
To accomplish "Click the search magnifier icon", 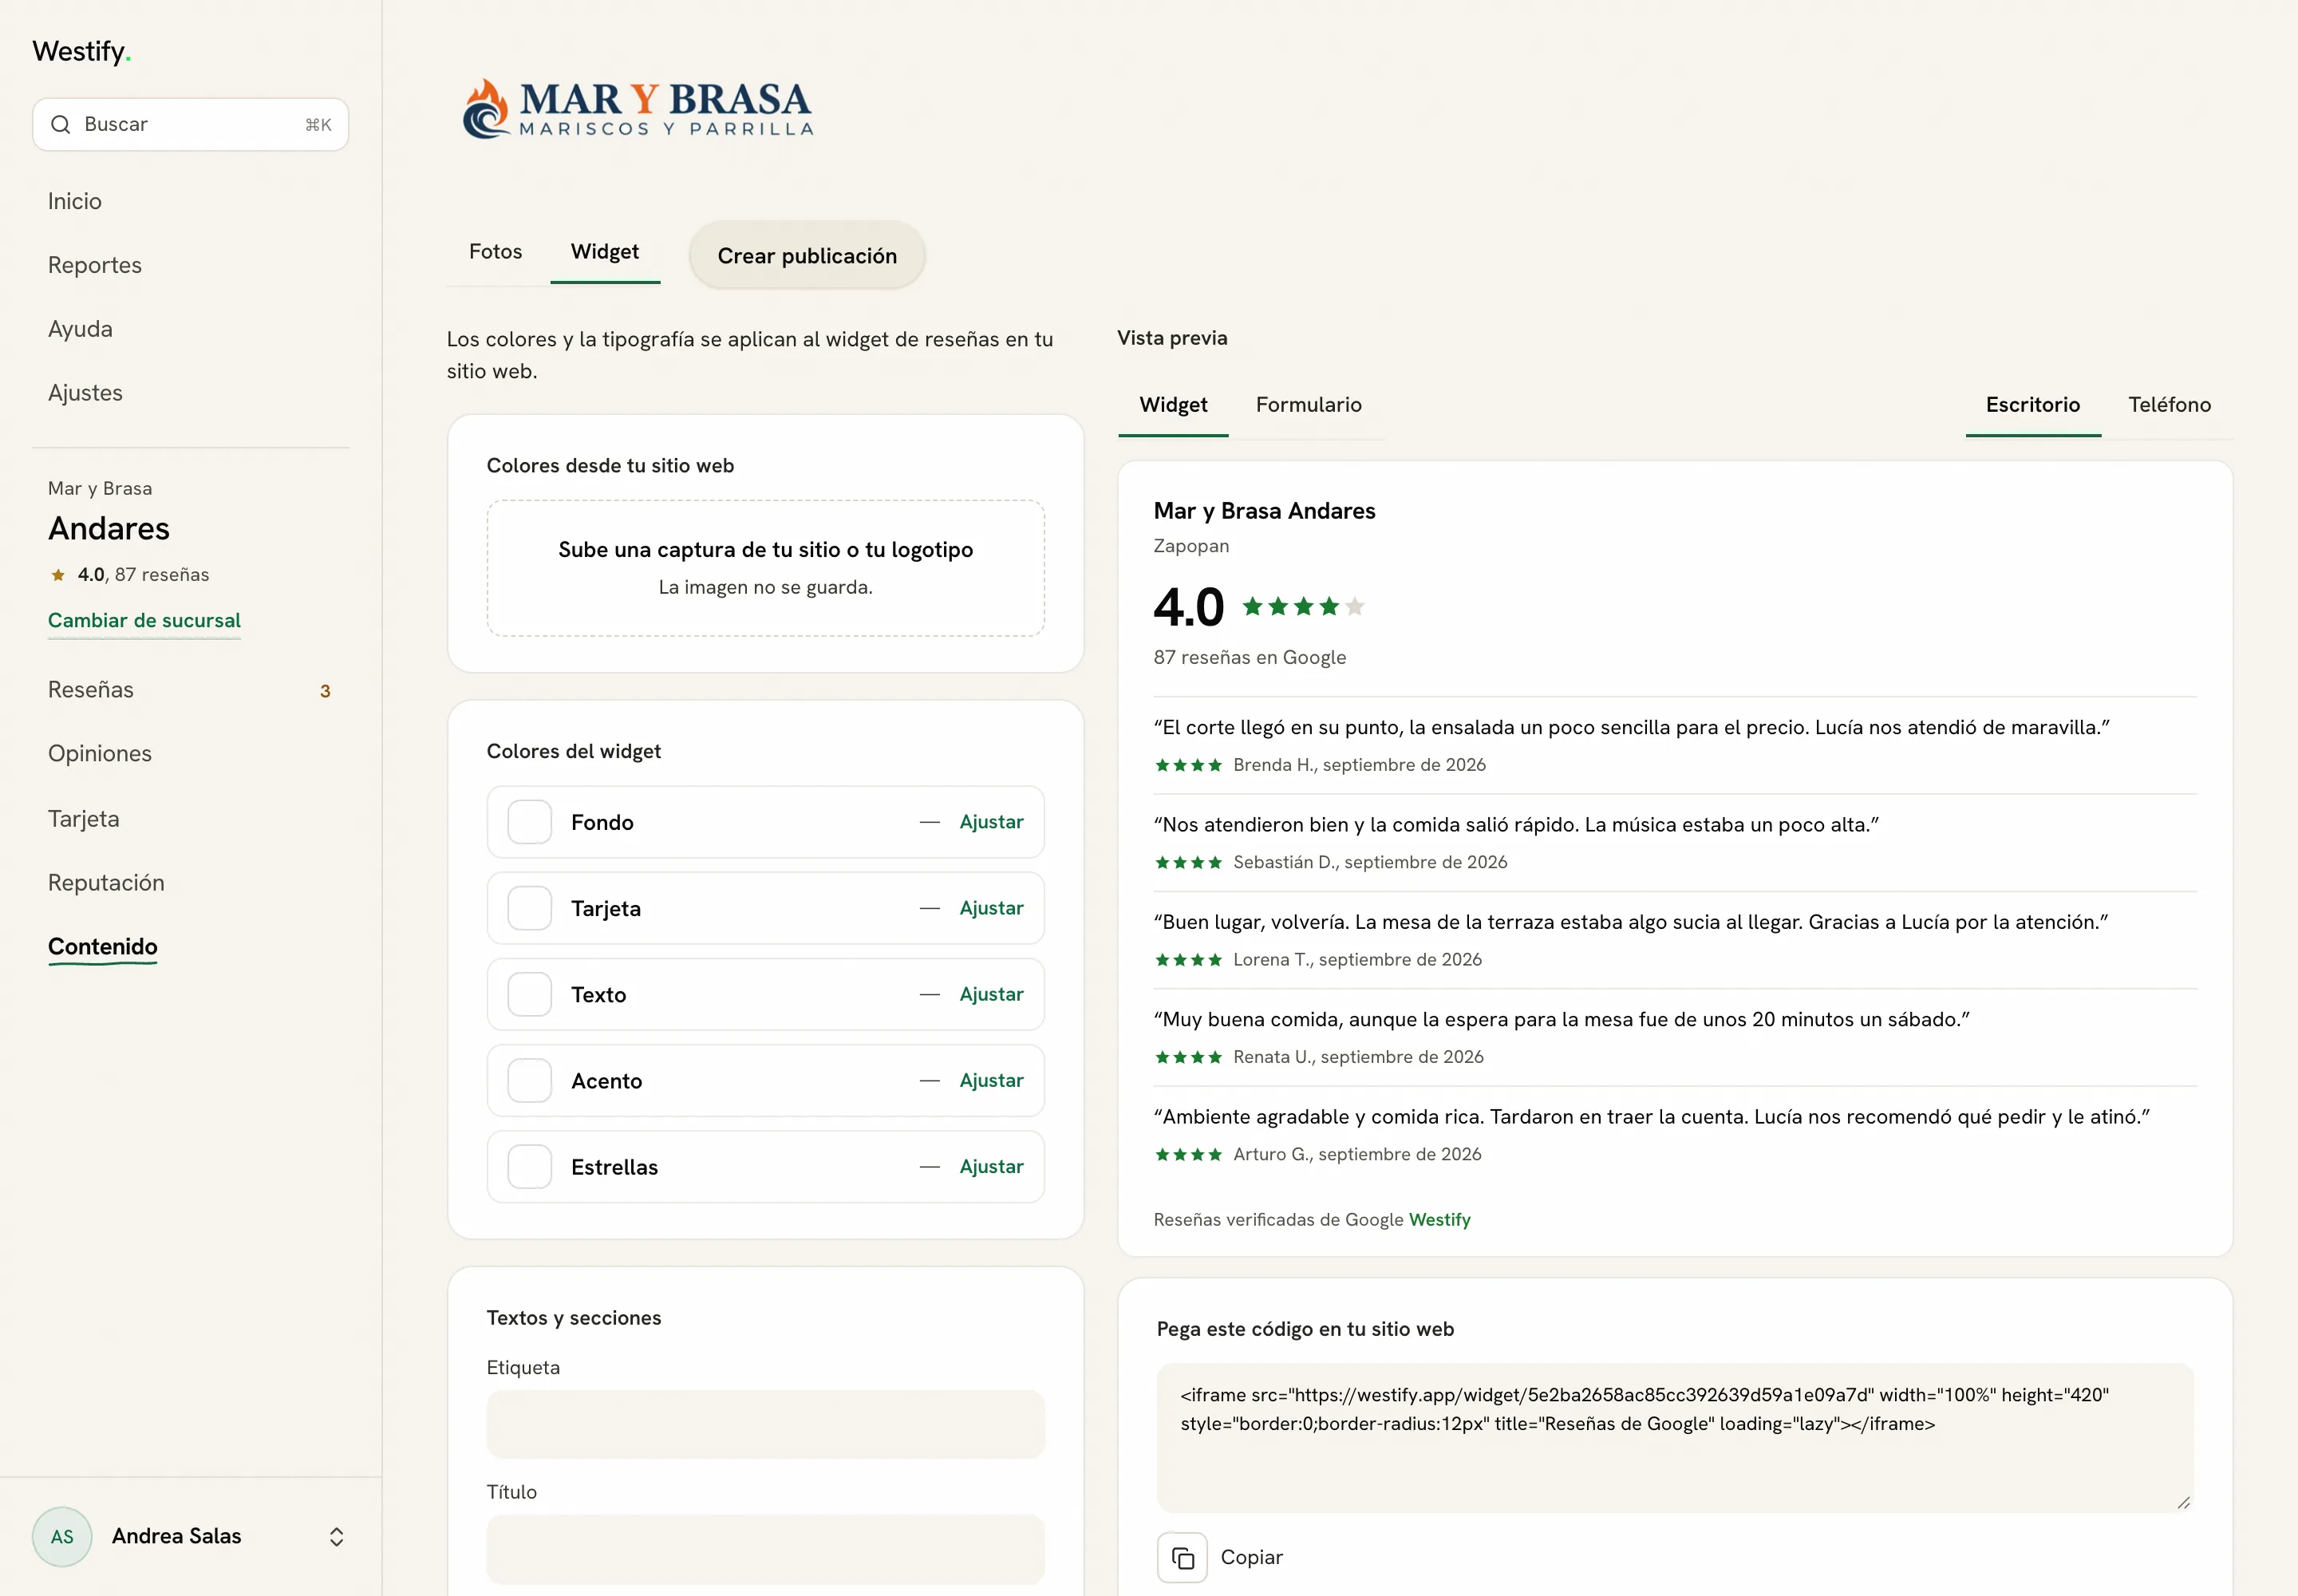I will (x=61, y=124).
